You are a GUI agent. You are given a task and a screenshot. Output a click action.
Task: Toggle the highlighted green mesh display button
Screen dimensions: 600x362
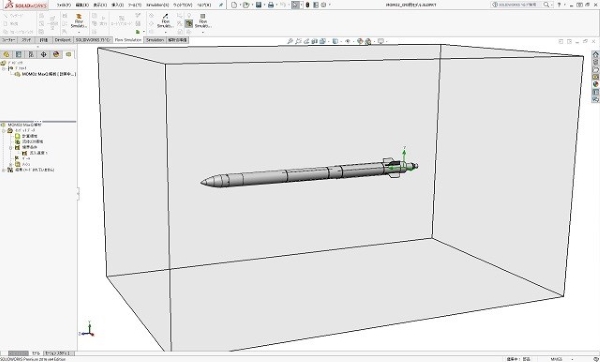(189, 24)
